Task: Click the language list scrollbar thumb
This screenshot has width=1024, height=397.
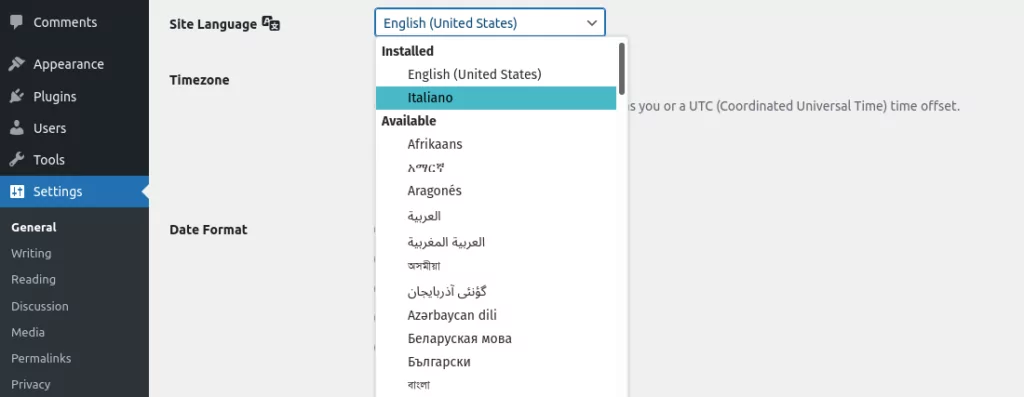Action: pyautogui.click(x=622, y=68)
